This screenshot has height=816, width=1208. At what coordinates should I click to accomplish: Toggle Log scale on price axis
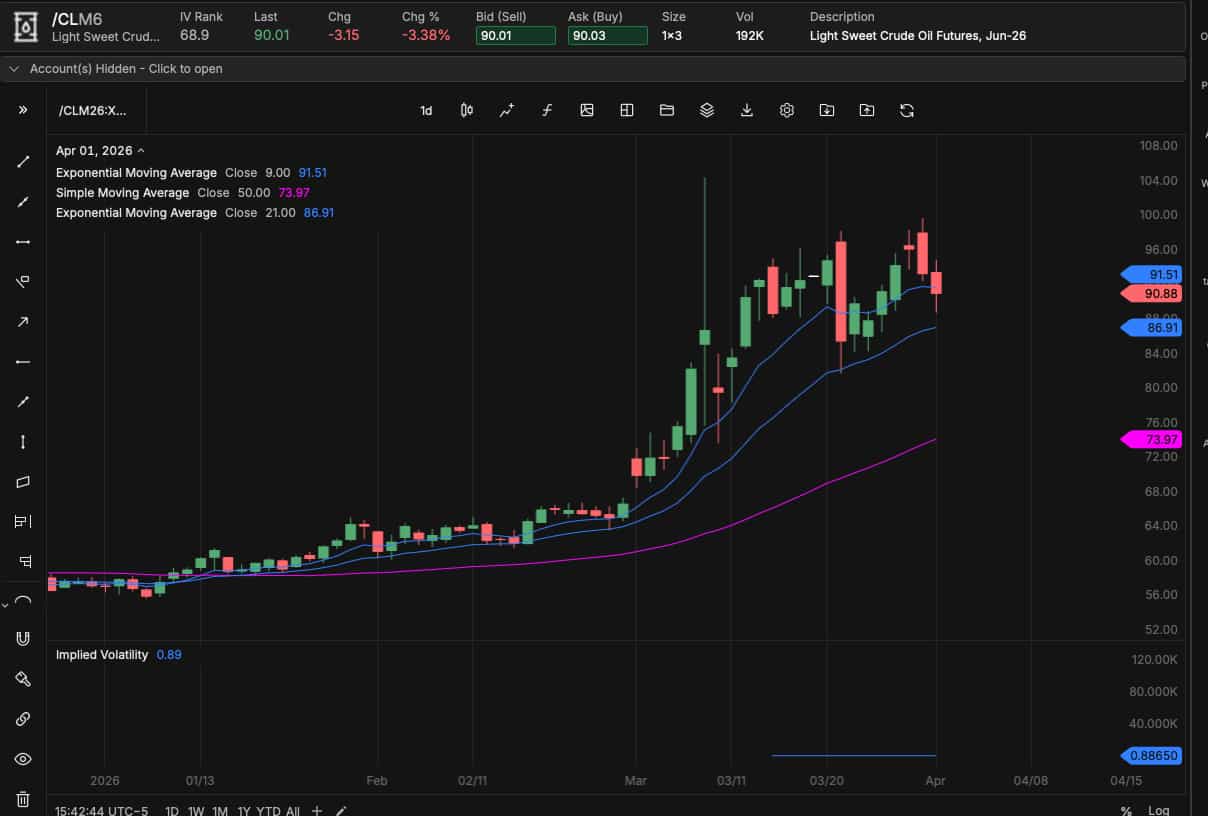click(x=1158, y=811)
